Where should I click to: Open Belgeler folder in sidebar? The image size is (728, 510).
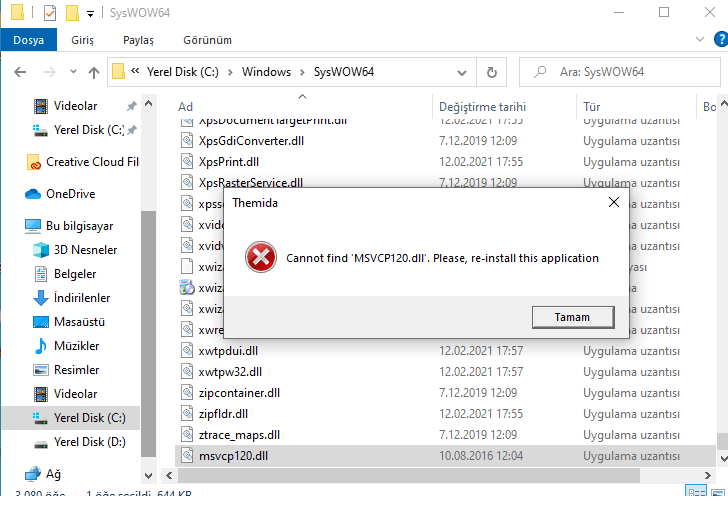66,274
